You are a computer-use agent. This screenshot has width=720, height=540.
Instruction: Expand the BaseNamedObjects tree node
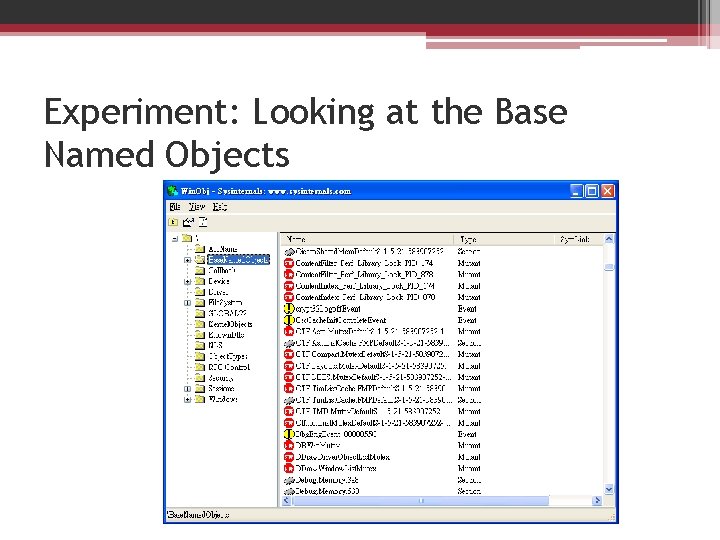[x=187, y=260]
